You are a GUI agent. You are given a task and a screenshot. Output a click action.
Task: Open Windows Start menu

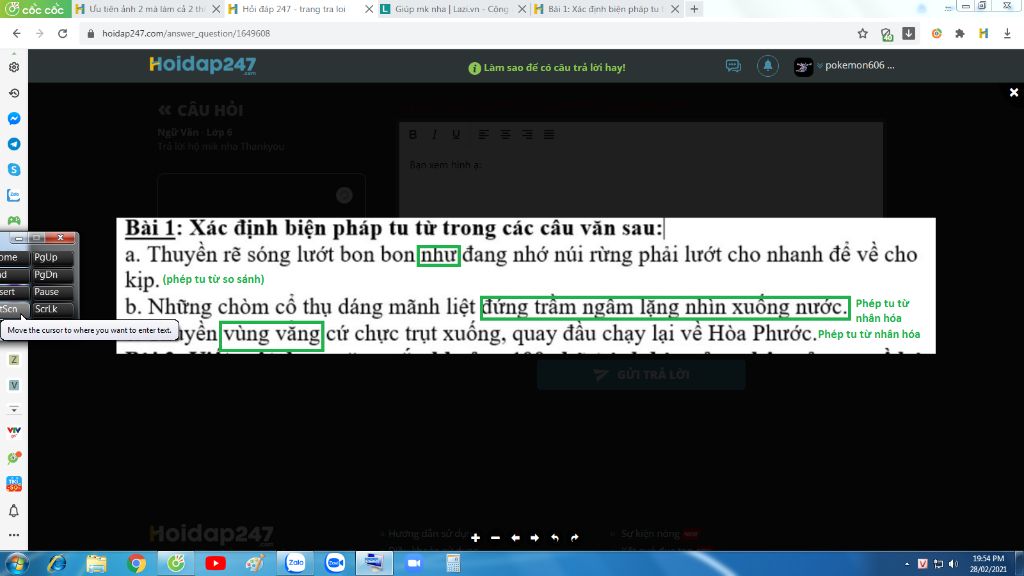(x=16, y=563)
